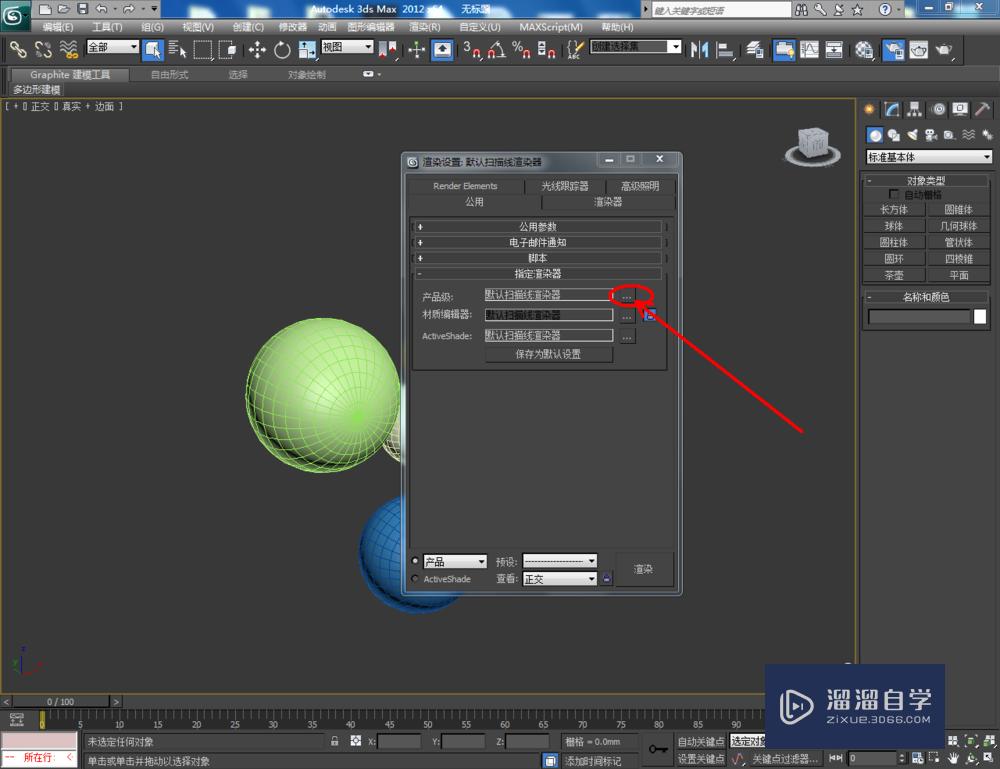Open Render Setup from the toolbar

point(893,49)
